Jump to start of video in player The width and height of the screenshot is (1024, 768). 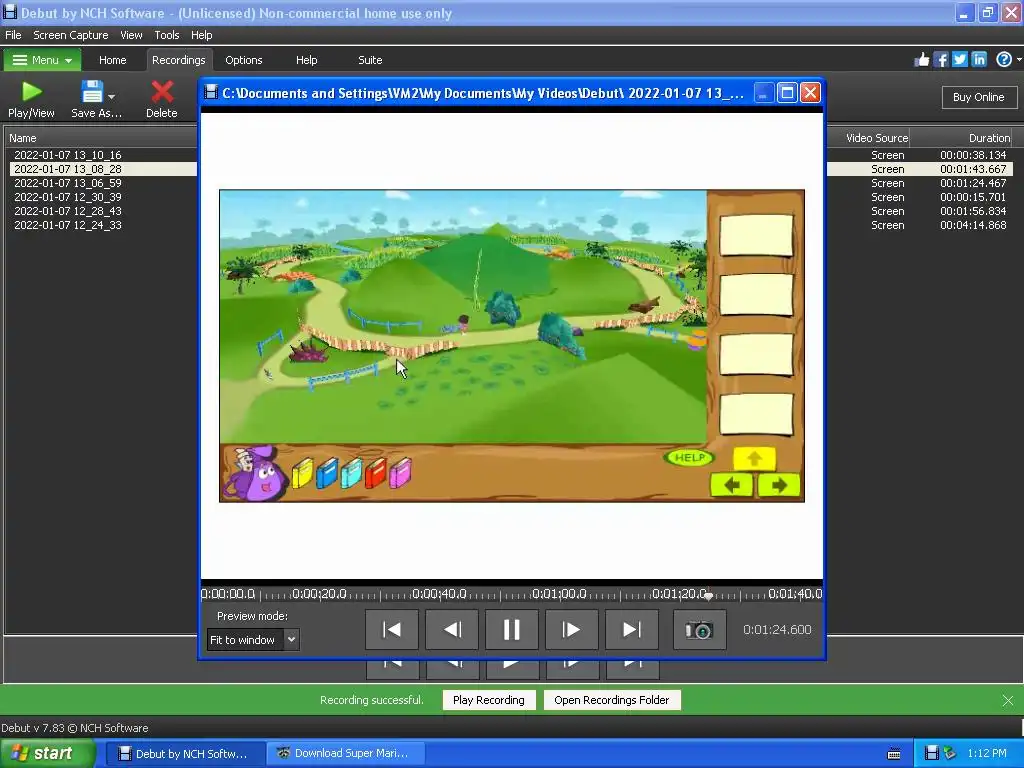click(392, 630)
